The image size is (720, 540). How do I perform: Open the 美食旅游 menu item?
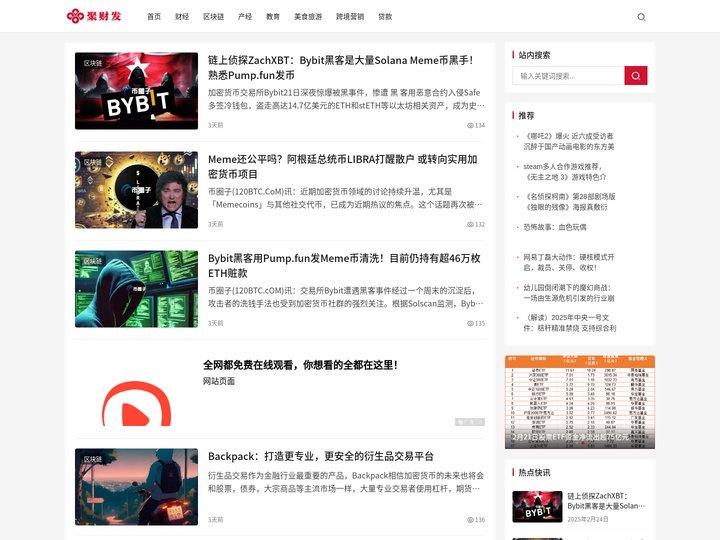308,17
